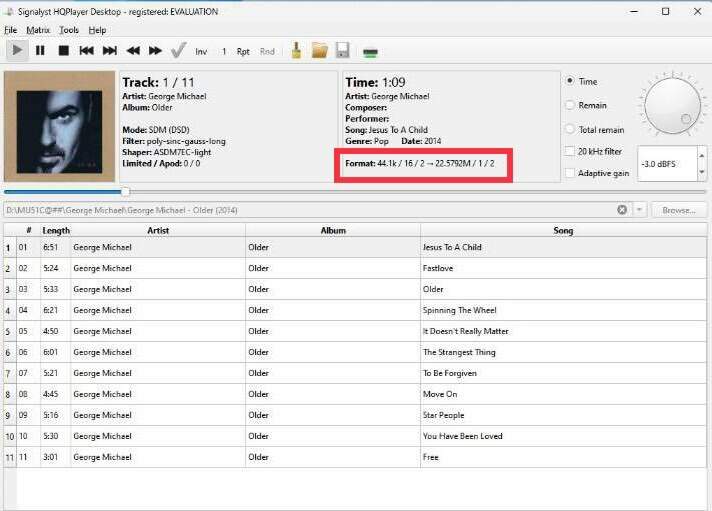Toggle the Rpt repeat button
Screen dimensions: 712x511
tap(243, 52)
